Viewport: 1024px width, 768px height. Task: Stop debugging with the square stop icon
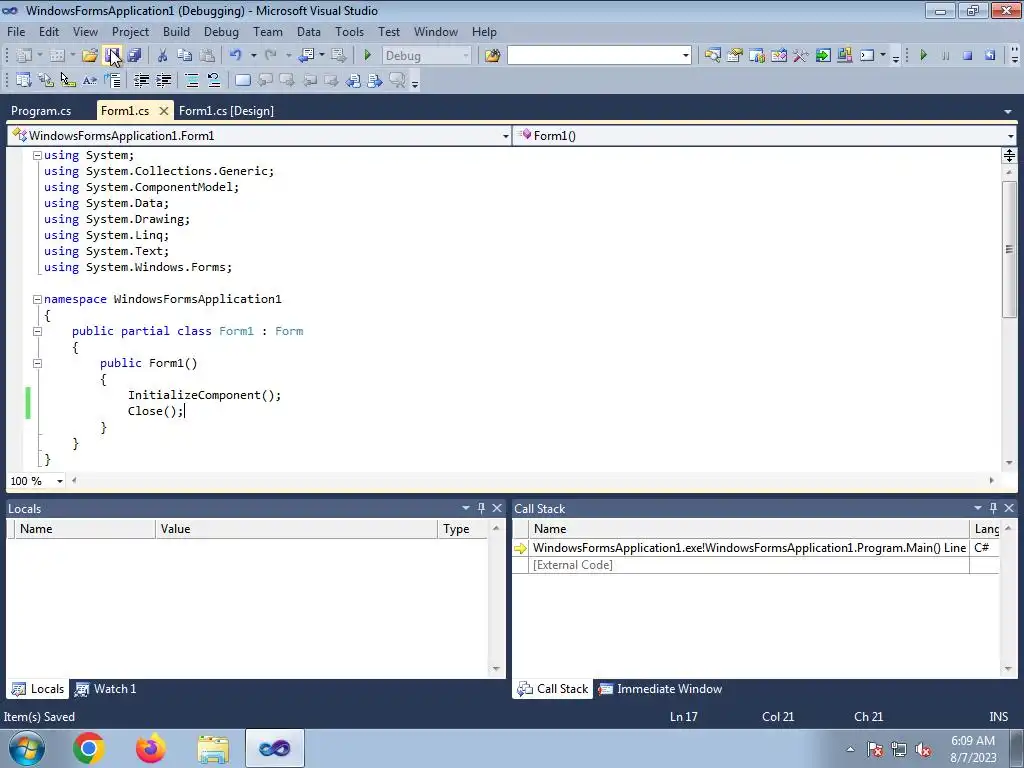(x=968, y=56)
